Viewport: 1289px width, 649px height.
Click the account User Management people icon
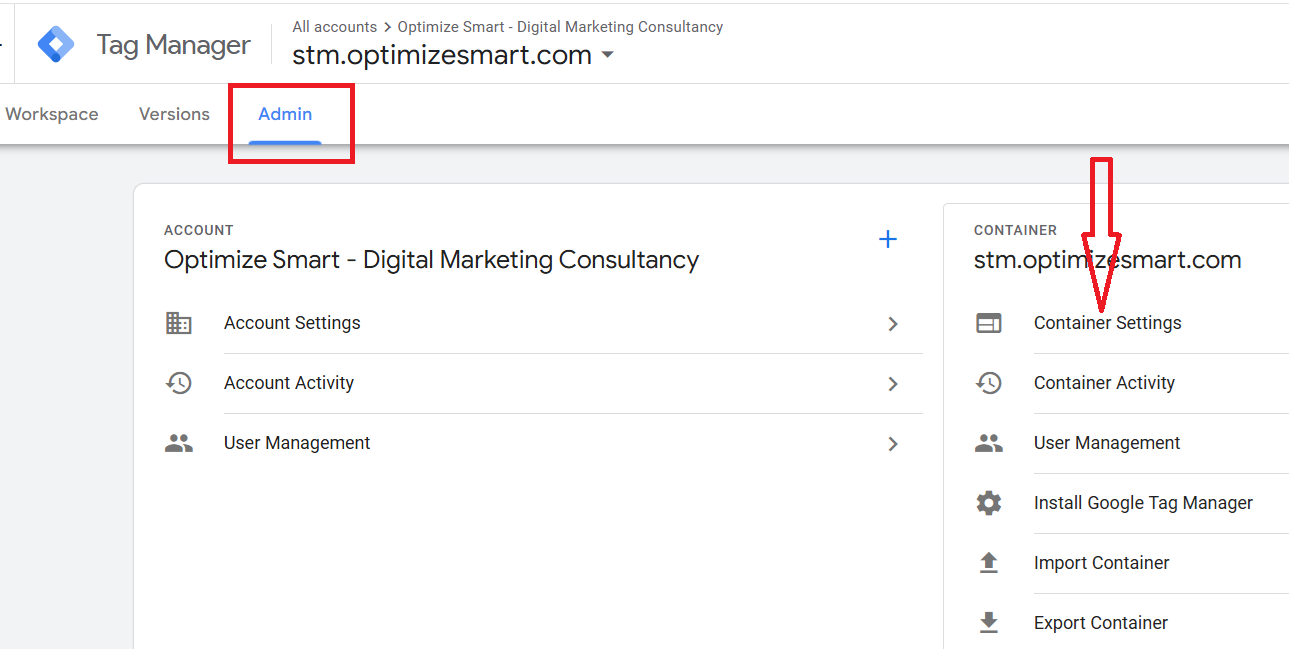[179, 443]
